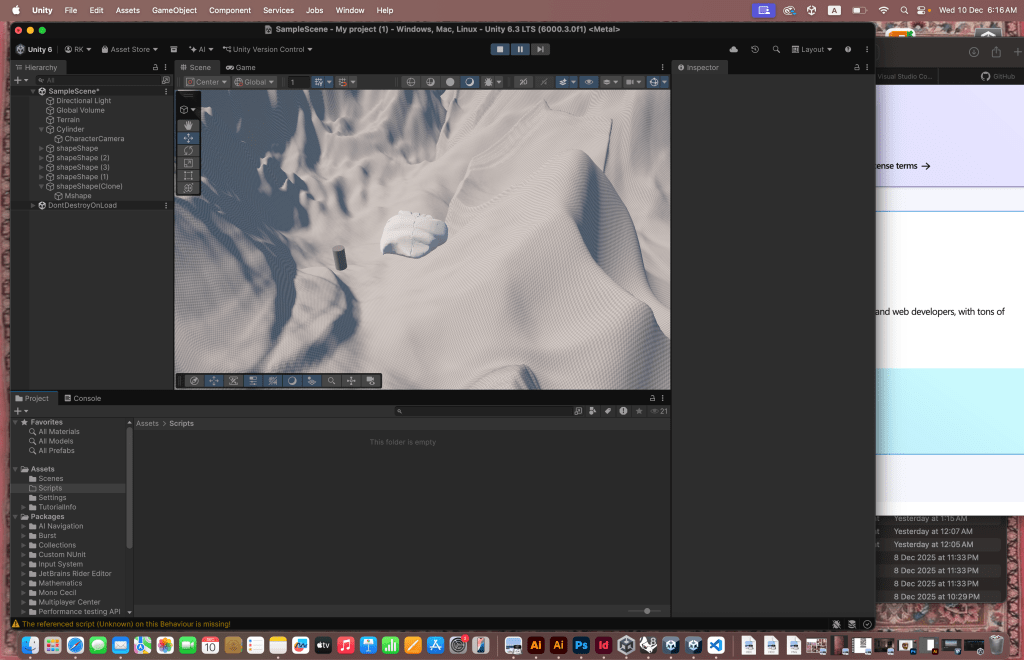Click the Step frame button
Screen dimensions: 1024x660
click(540, 49)
